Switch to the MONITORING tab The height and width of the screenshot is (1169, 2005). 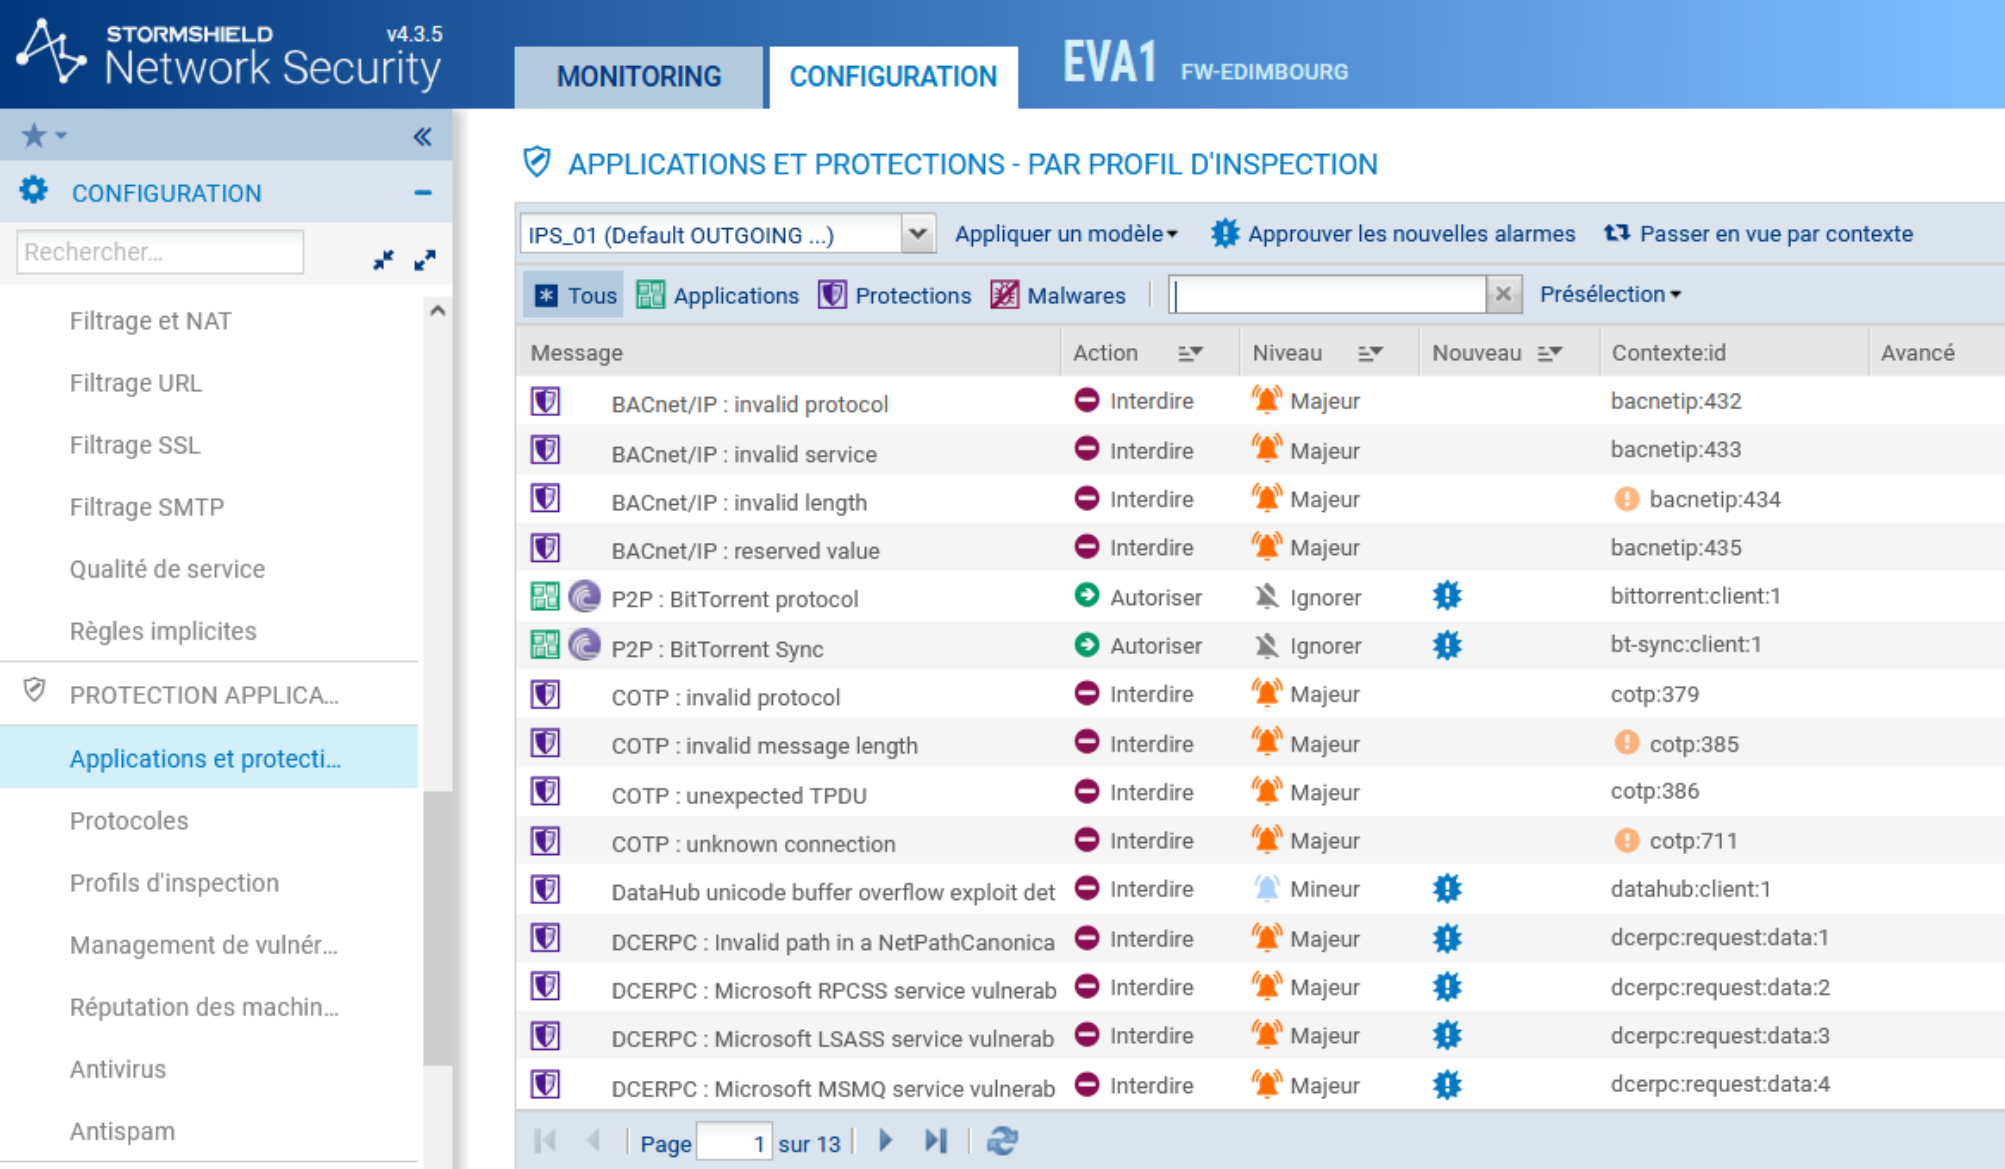tap(638, 76)
